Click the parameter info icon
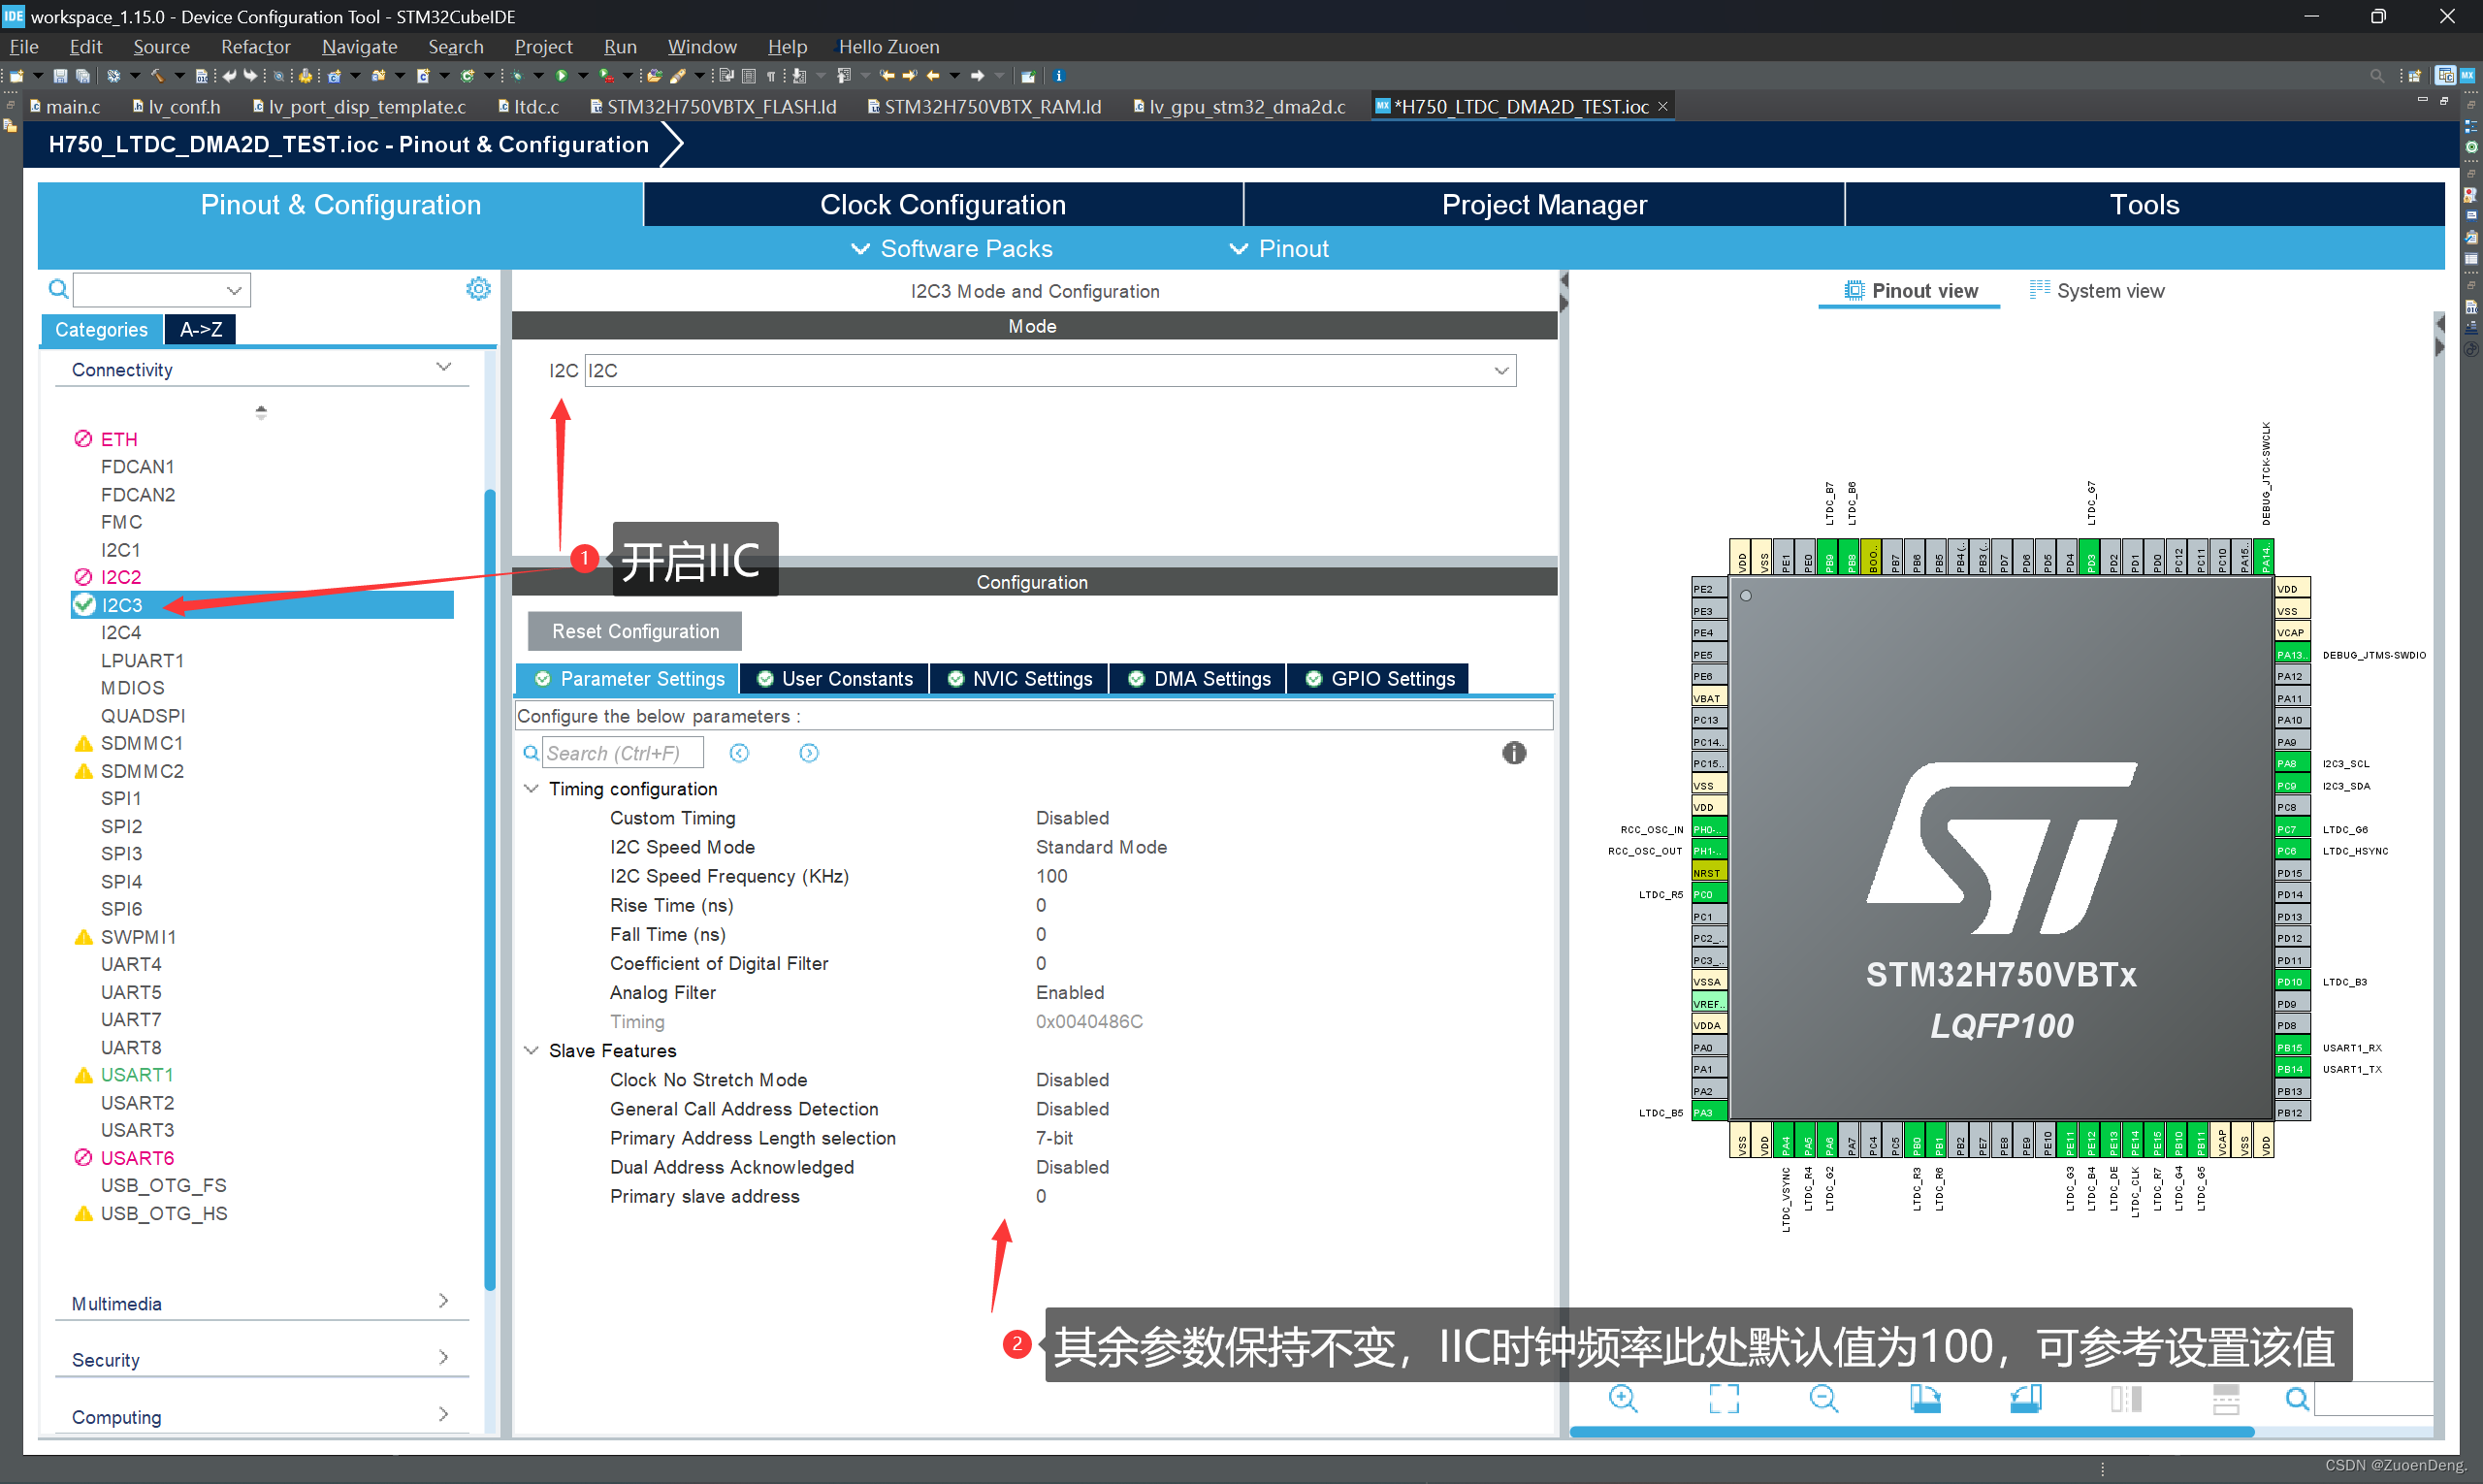 (x=1513, y=753)
